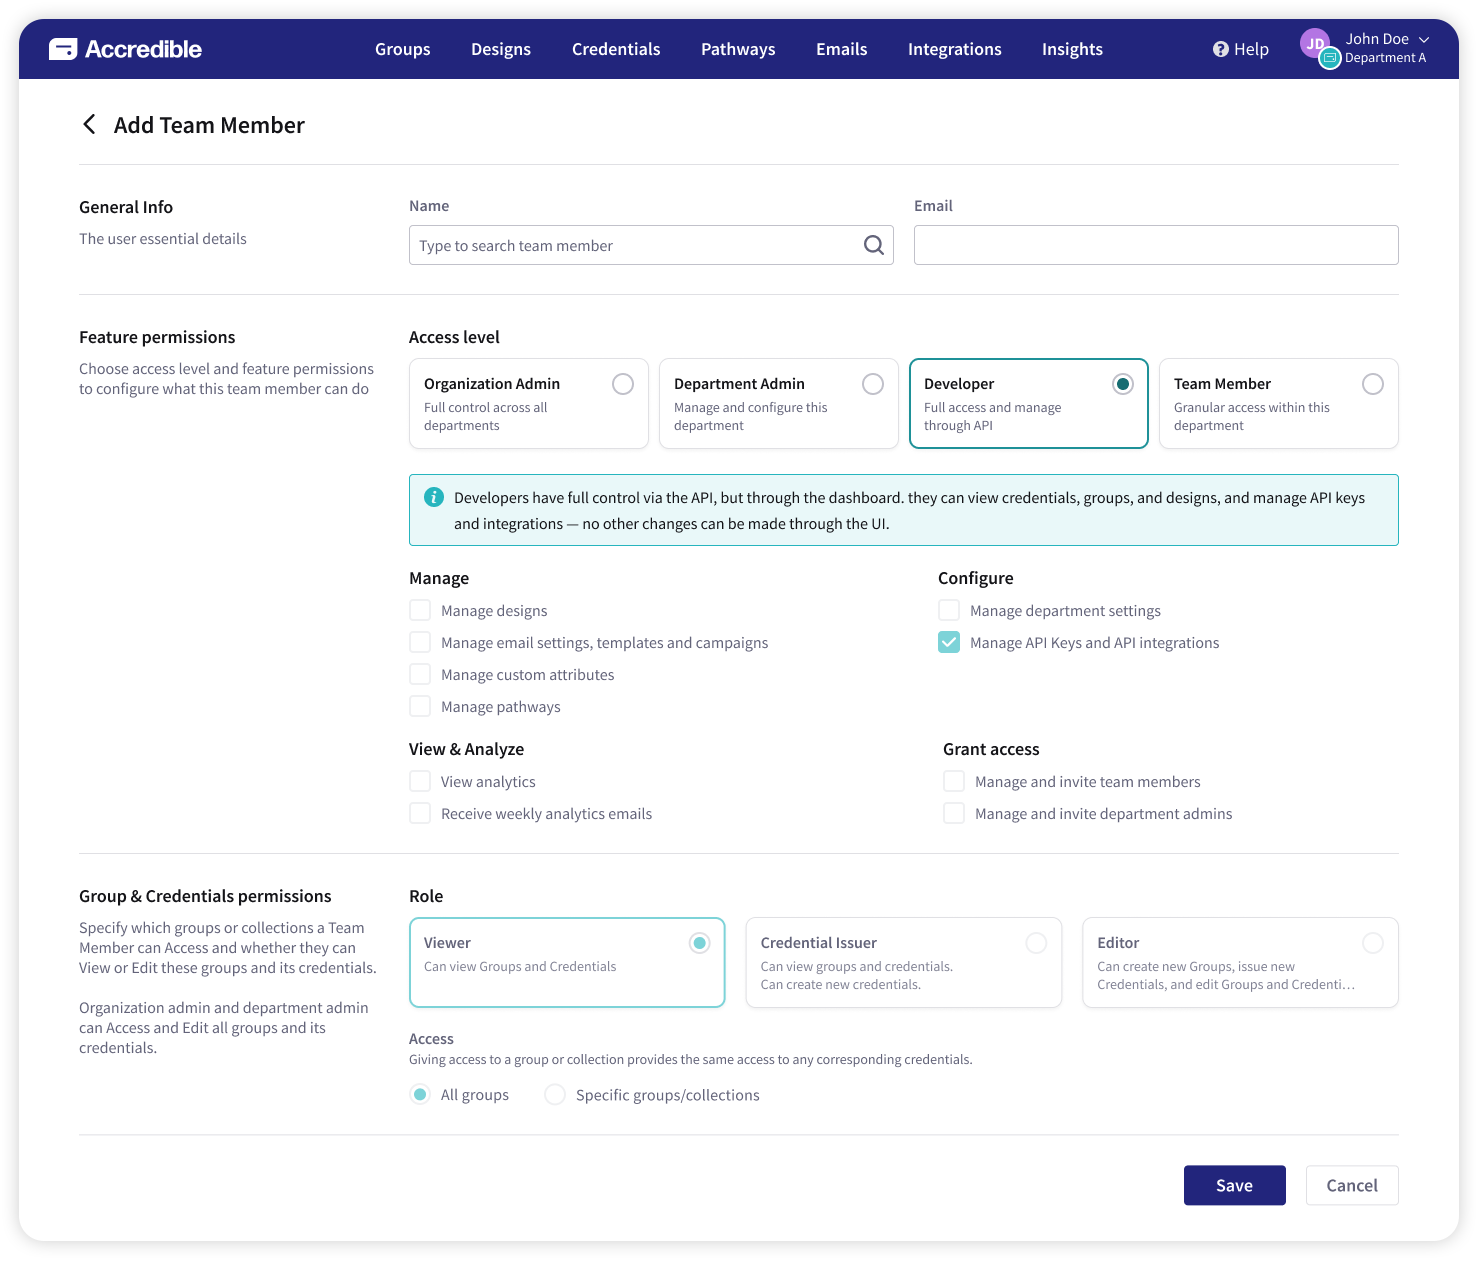This screenshot has width=1479, height=1261.
Task: Click the JD user avatar
Action: point(1315,43)
